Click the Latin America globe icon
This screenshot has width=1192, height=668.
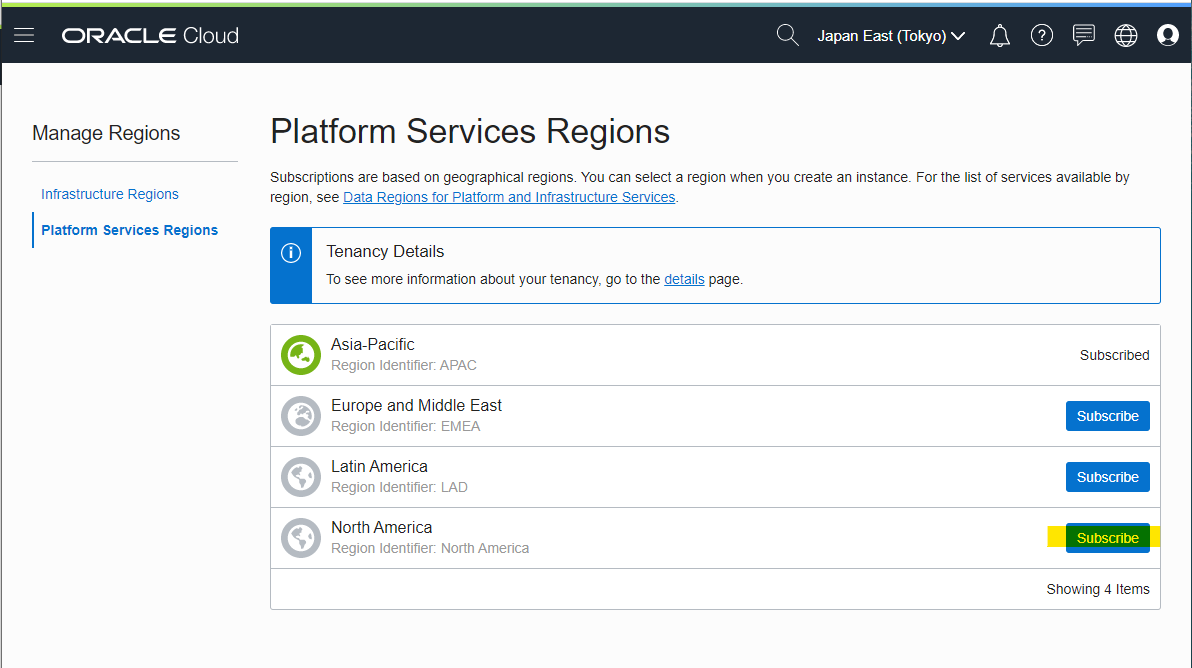tap(301, 477)
